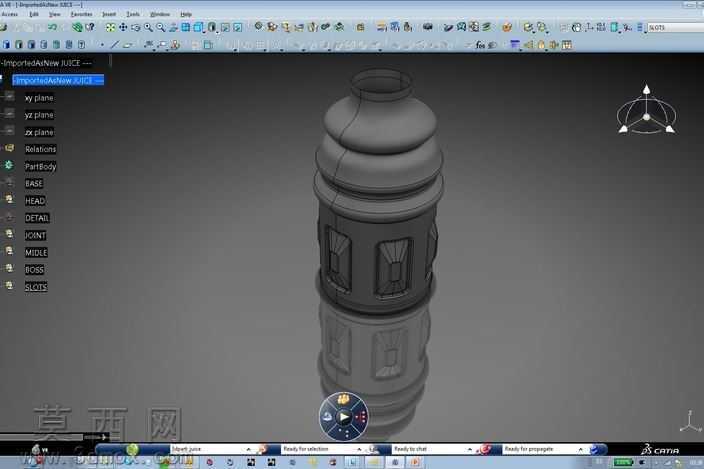Click the play button in the circular robot widget

click(x=344, y=417)
